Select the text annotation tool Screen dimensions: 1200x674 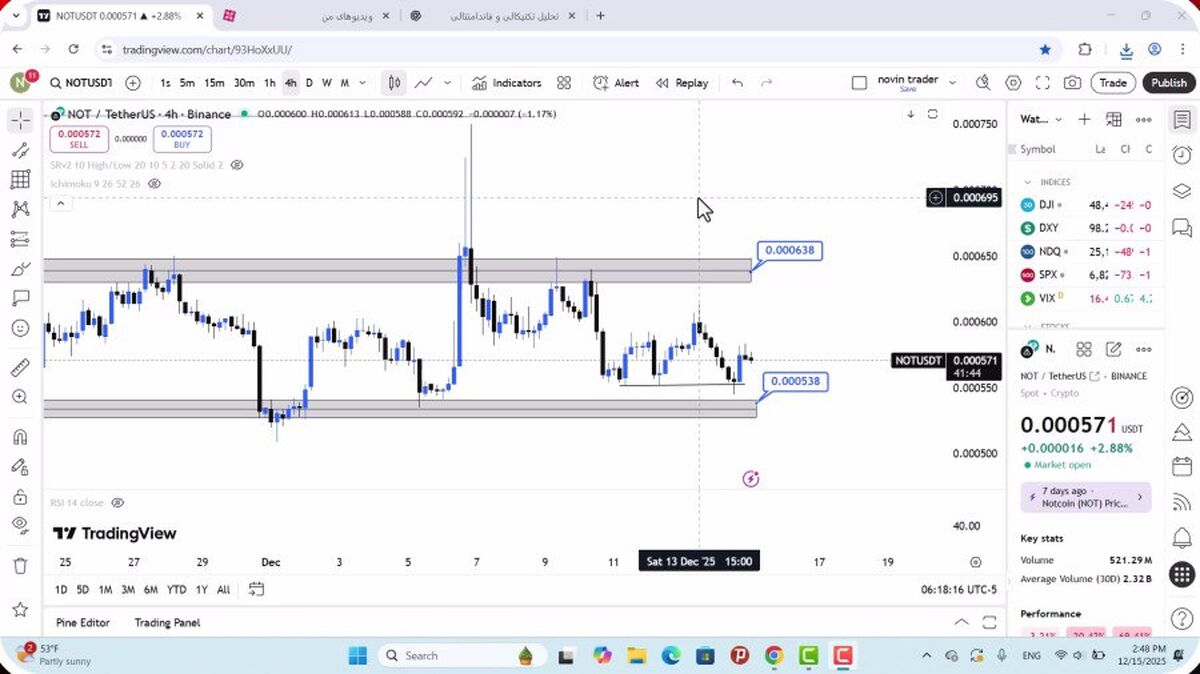[20, 298]
